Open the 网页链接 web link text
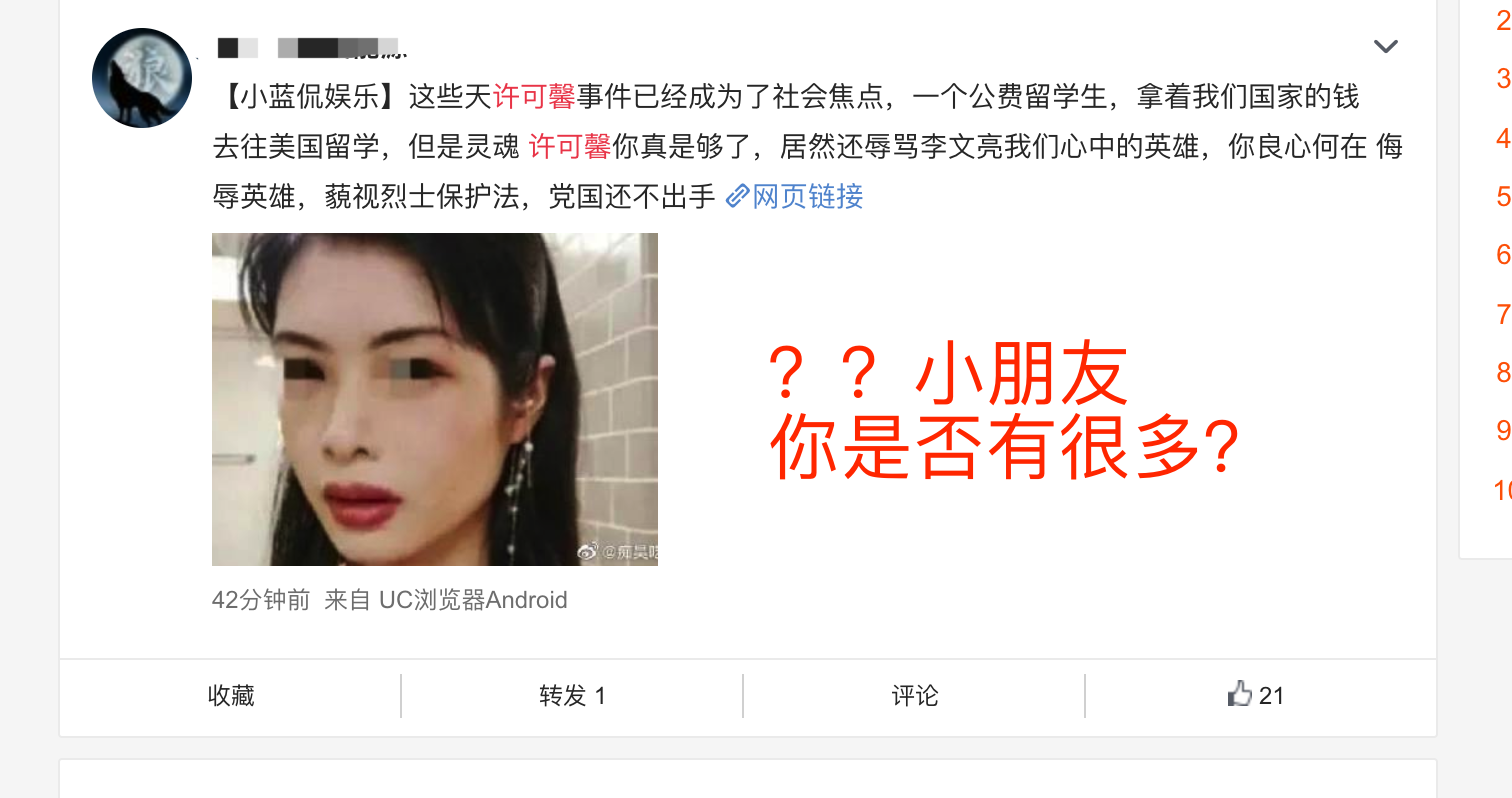Screen dimensions: 1512x798 point(807,196)
